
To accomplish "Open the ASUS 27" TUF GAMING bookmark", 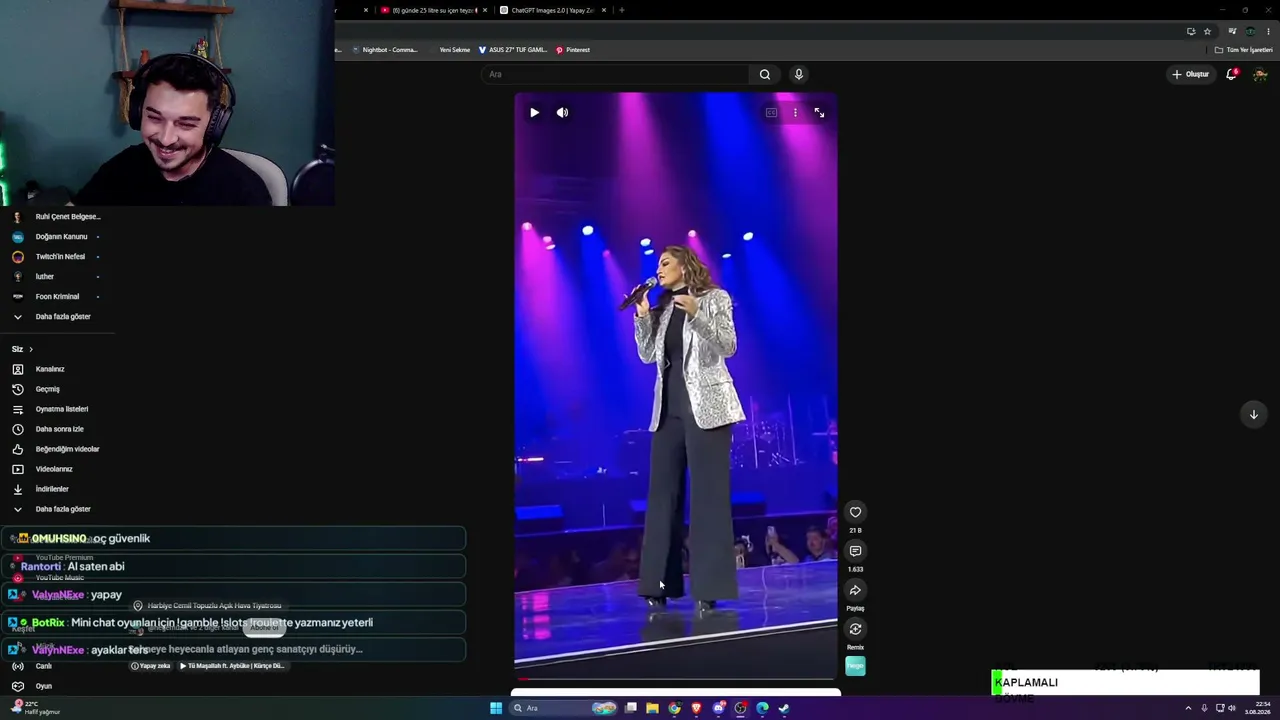I will [x=513, y=50].
